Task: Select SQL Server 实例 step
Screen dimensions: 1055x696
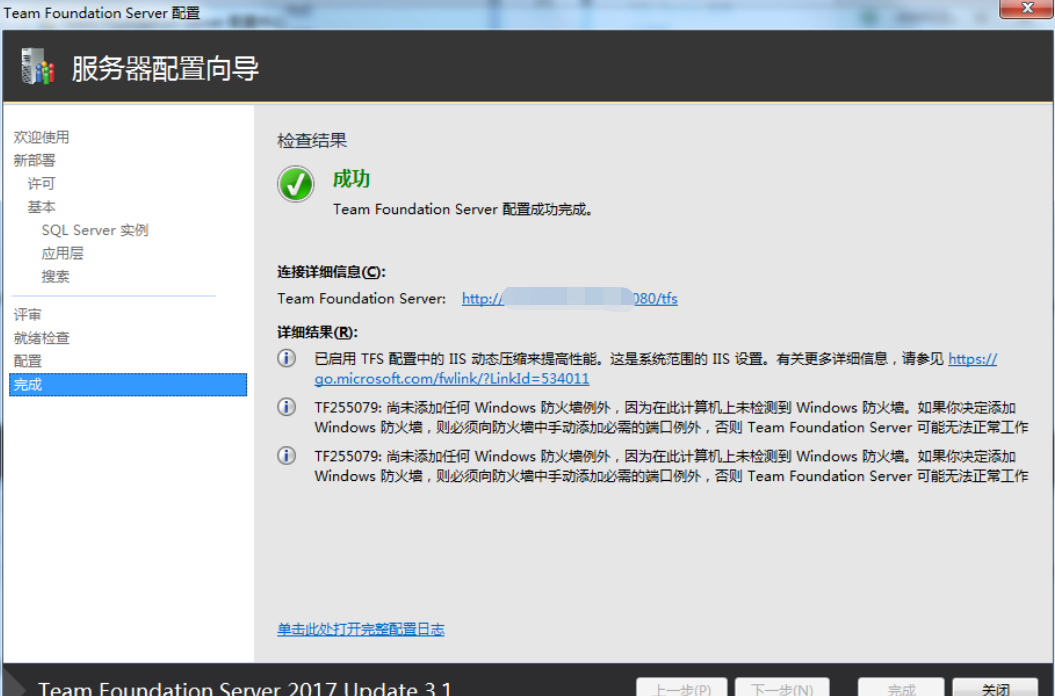Action: click(95, 230)
